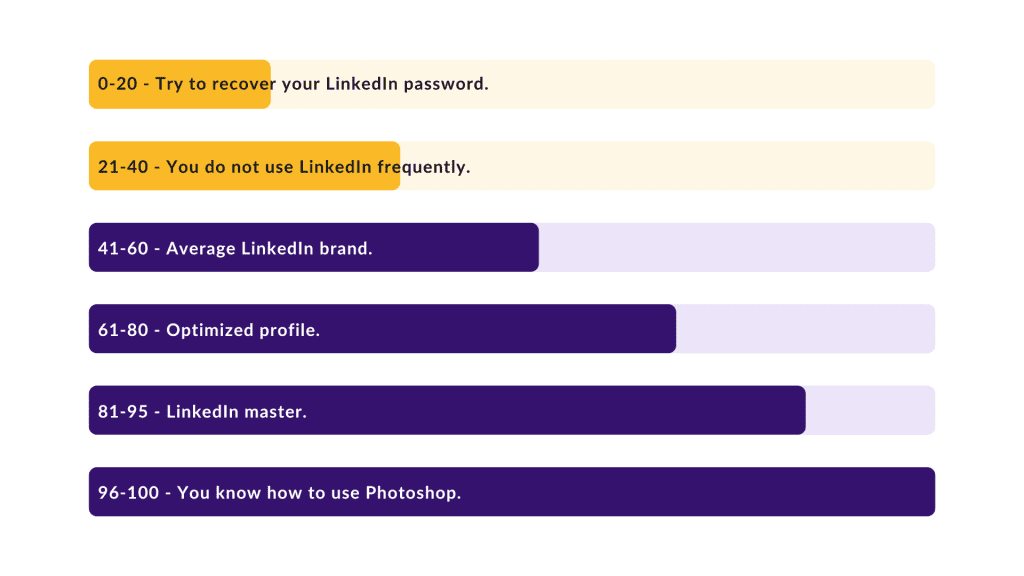Click the "21-40" score range number
Image resolution: width=1024 pixels, height=576 pixels.
[123, 167]
